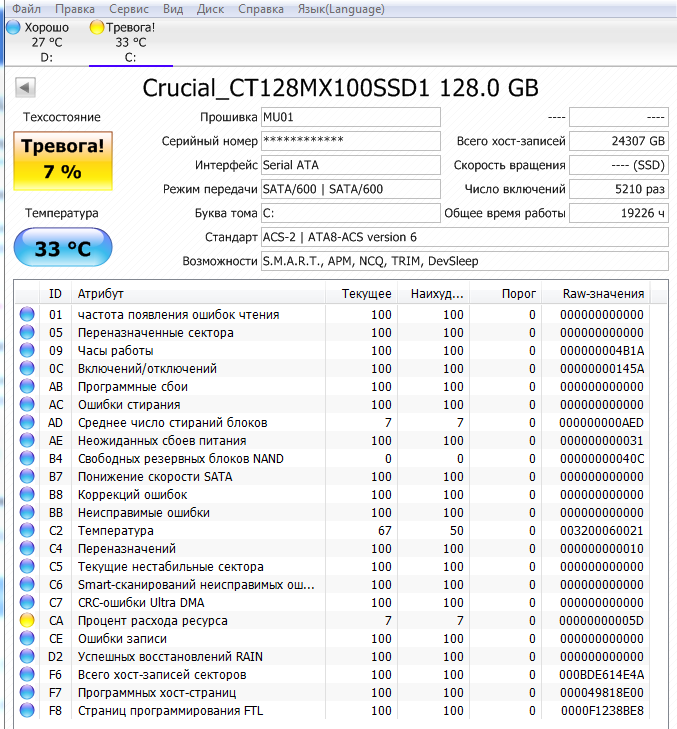Select the Переназначенные сектора row
677x729 pixels.
155,333
